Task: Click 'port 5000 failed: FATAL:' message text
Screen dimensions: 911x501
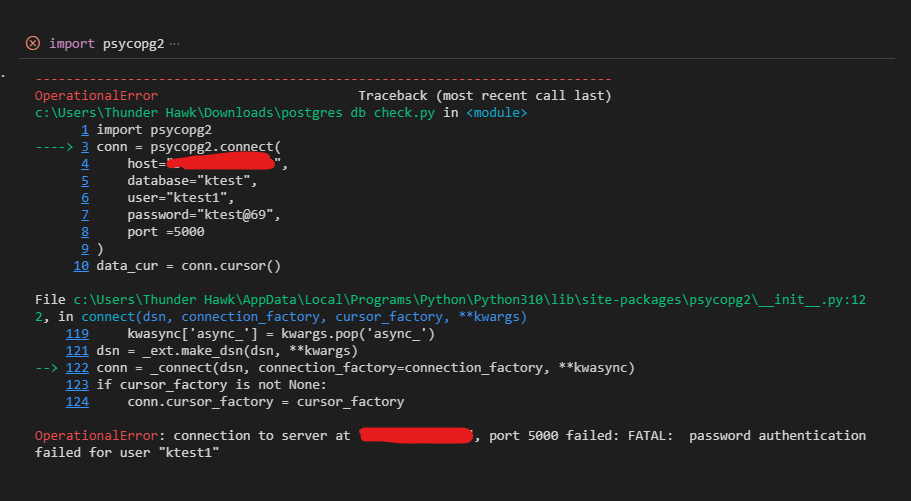Action: [x=581, y=436]
